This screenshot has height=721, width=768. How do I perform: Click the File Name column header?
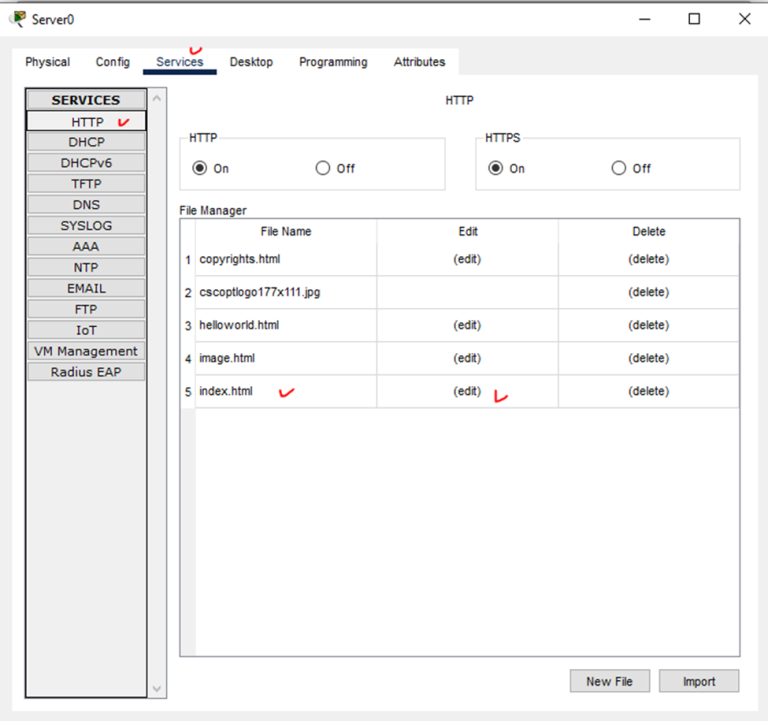click(286, 231)
